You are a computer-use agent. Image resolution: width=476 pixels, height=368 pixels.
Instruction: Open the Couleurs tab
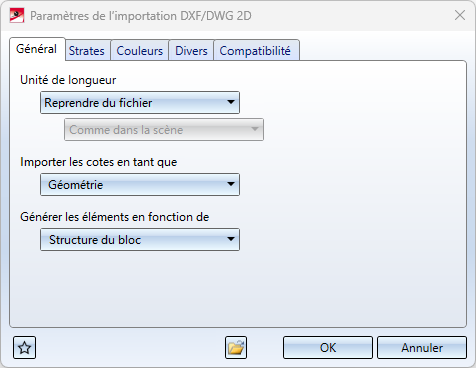[x=140, y=51]
